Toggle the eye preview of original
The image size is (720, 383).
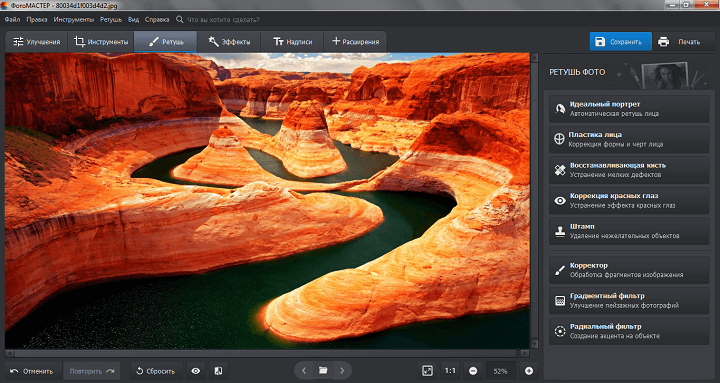(x=196, y=371)
